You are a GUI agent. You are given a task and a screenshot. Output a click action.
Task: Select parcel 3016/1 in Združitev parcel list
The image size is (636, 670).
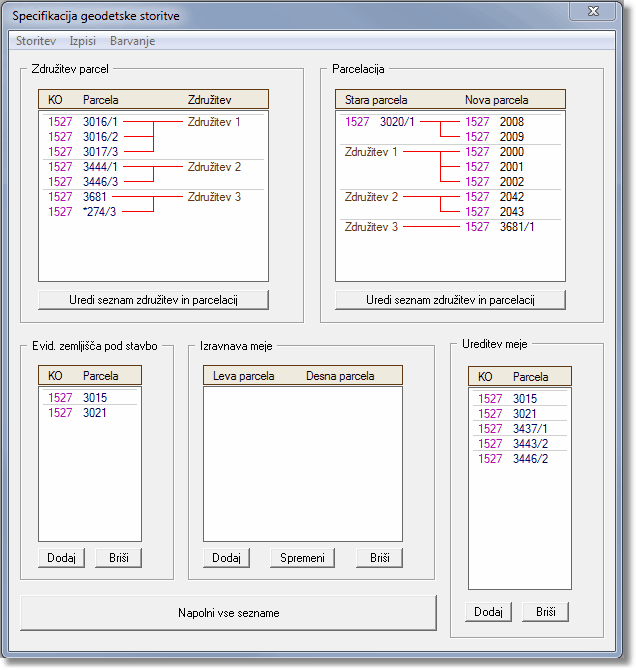(100, 122)
